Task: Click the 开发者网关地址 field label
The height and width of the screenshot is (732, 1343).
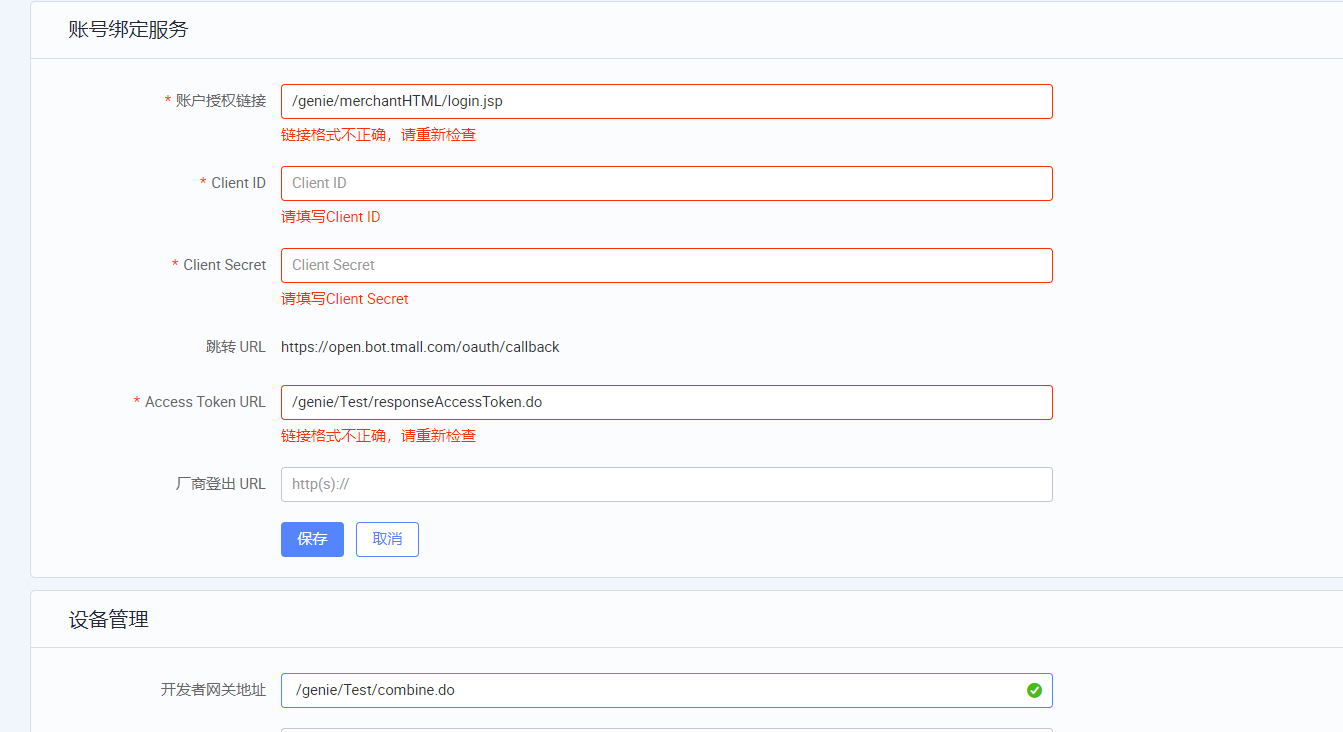Action: point(213,690)
